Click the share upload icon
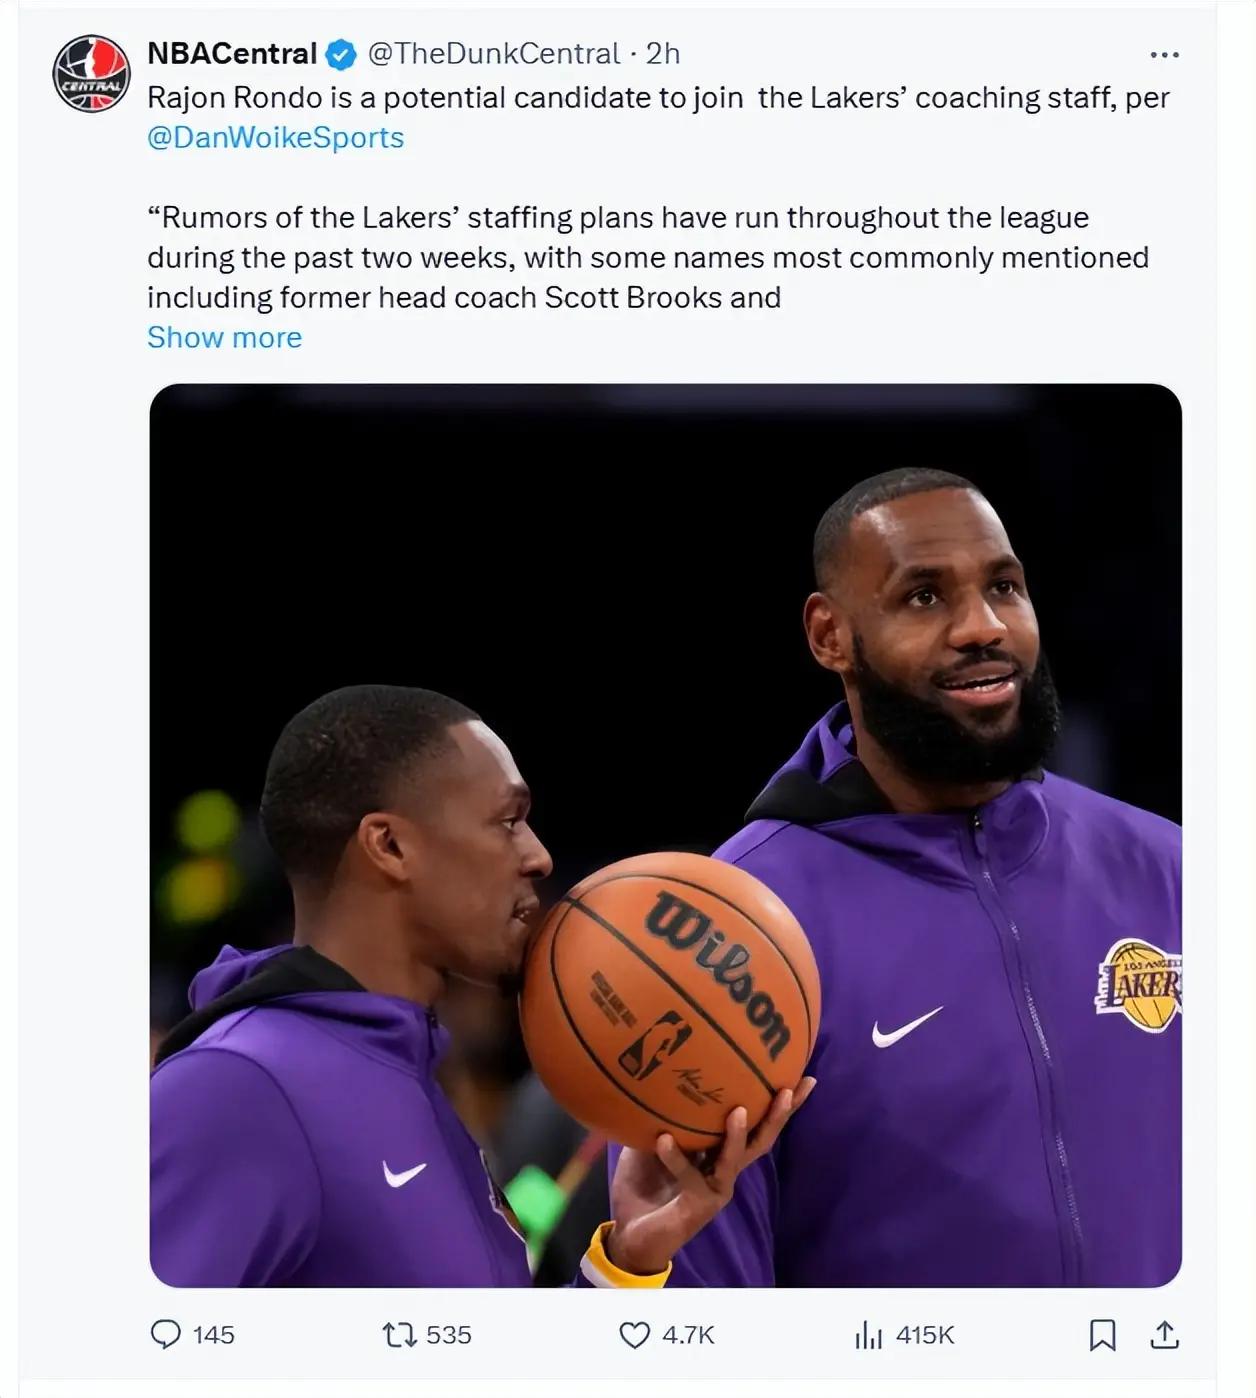Viewport: 1256px width, 1398px height. coord(1165,1334)
